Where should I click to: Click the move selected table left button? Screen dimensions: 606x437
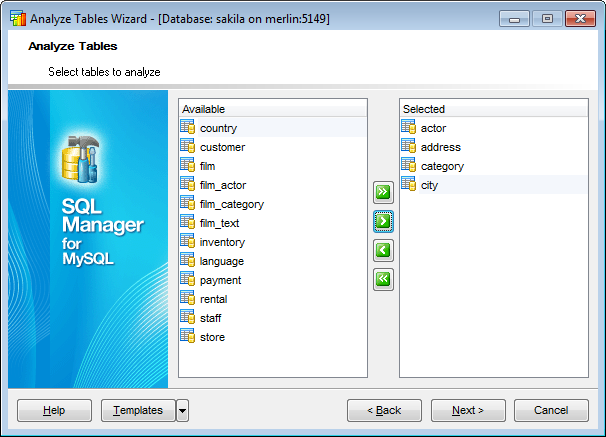[383, 250]
